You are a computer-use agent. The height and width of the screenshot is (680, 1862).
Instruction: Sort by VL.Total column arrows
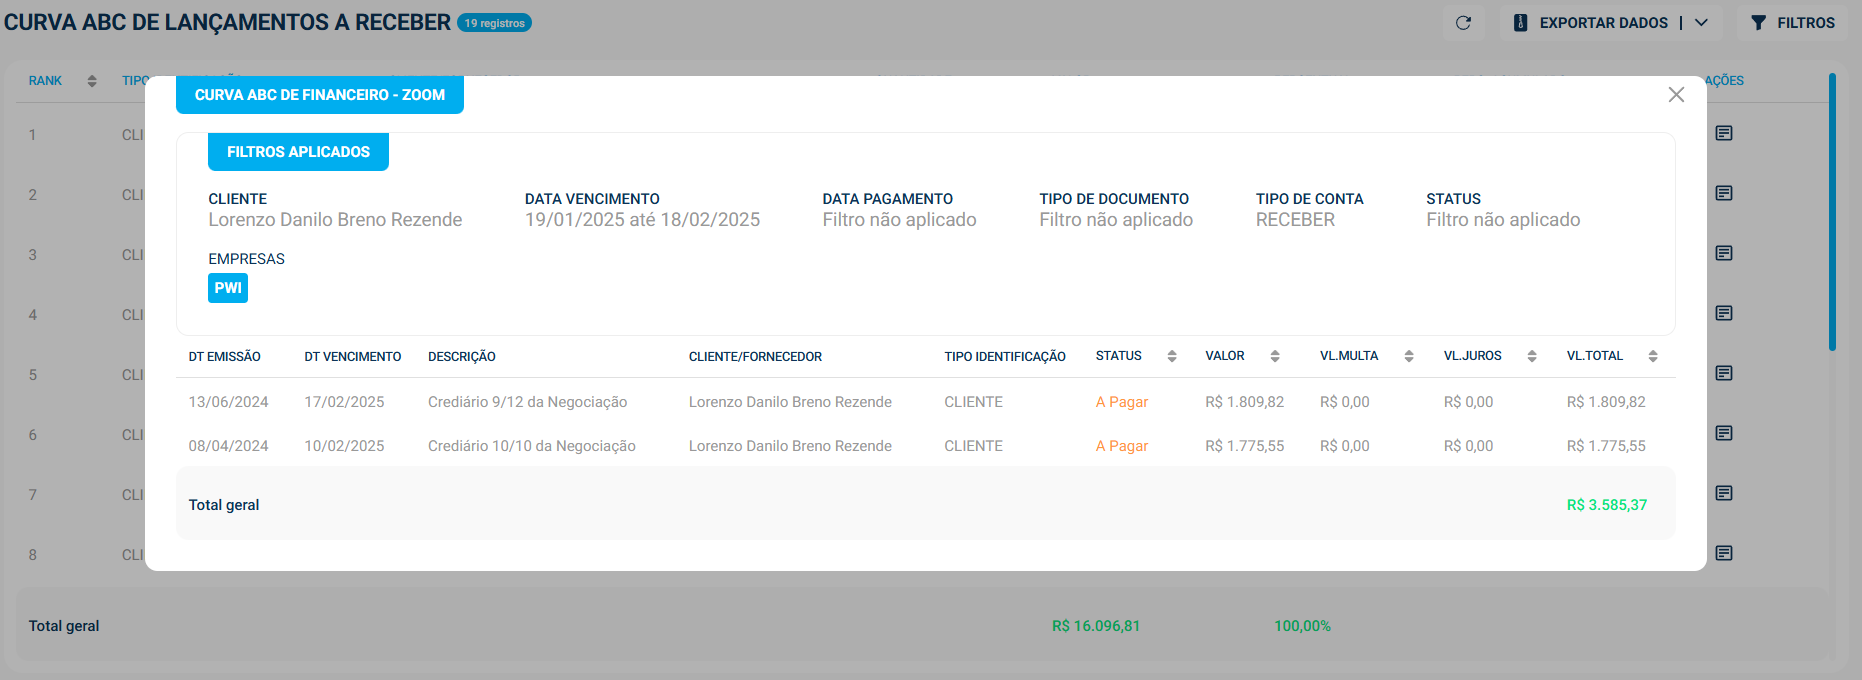coord(1653,356)
